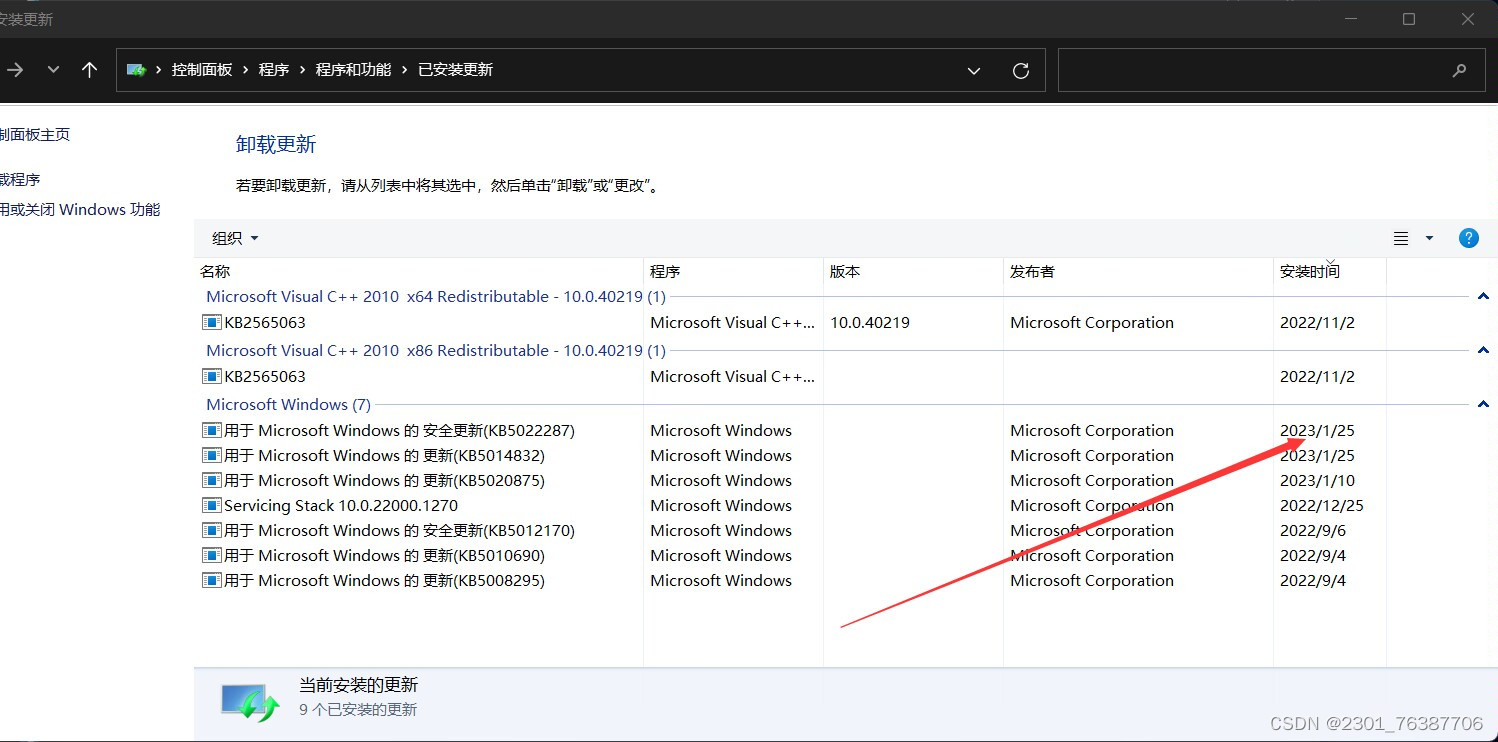Sort by 版本 column header
The height and width of the screenshot is (742, 1498).
[845, 271]
